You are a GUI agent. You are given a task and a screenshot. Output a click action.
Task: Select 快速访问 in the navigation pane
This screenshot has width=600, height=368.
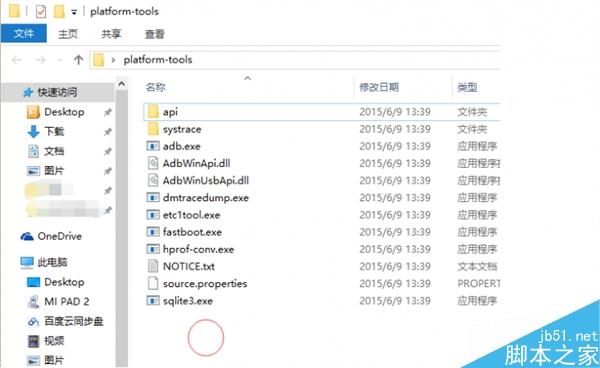point(57,92)
